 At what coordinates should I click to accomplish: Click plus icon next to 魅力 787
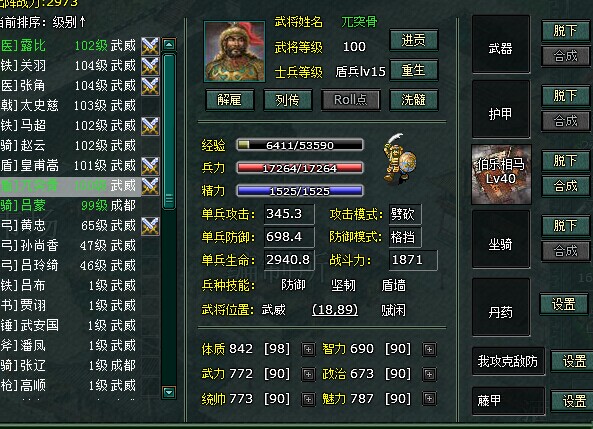click(x=429, y=398)
